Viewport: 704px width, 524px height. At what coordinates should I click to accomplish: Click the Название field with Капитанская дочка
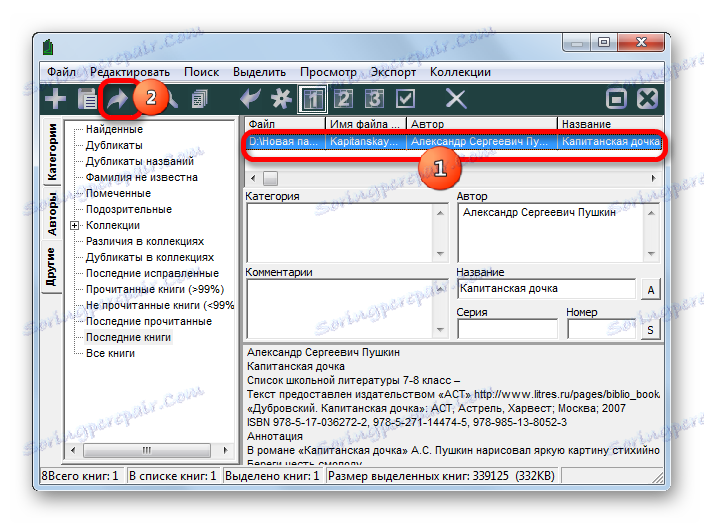[546, 289]
